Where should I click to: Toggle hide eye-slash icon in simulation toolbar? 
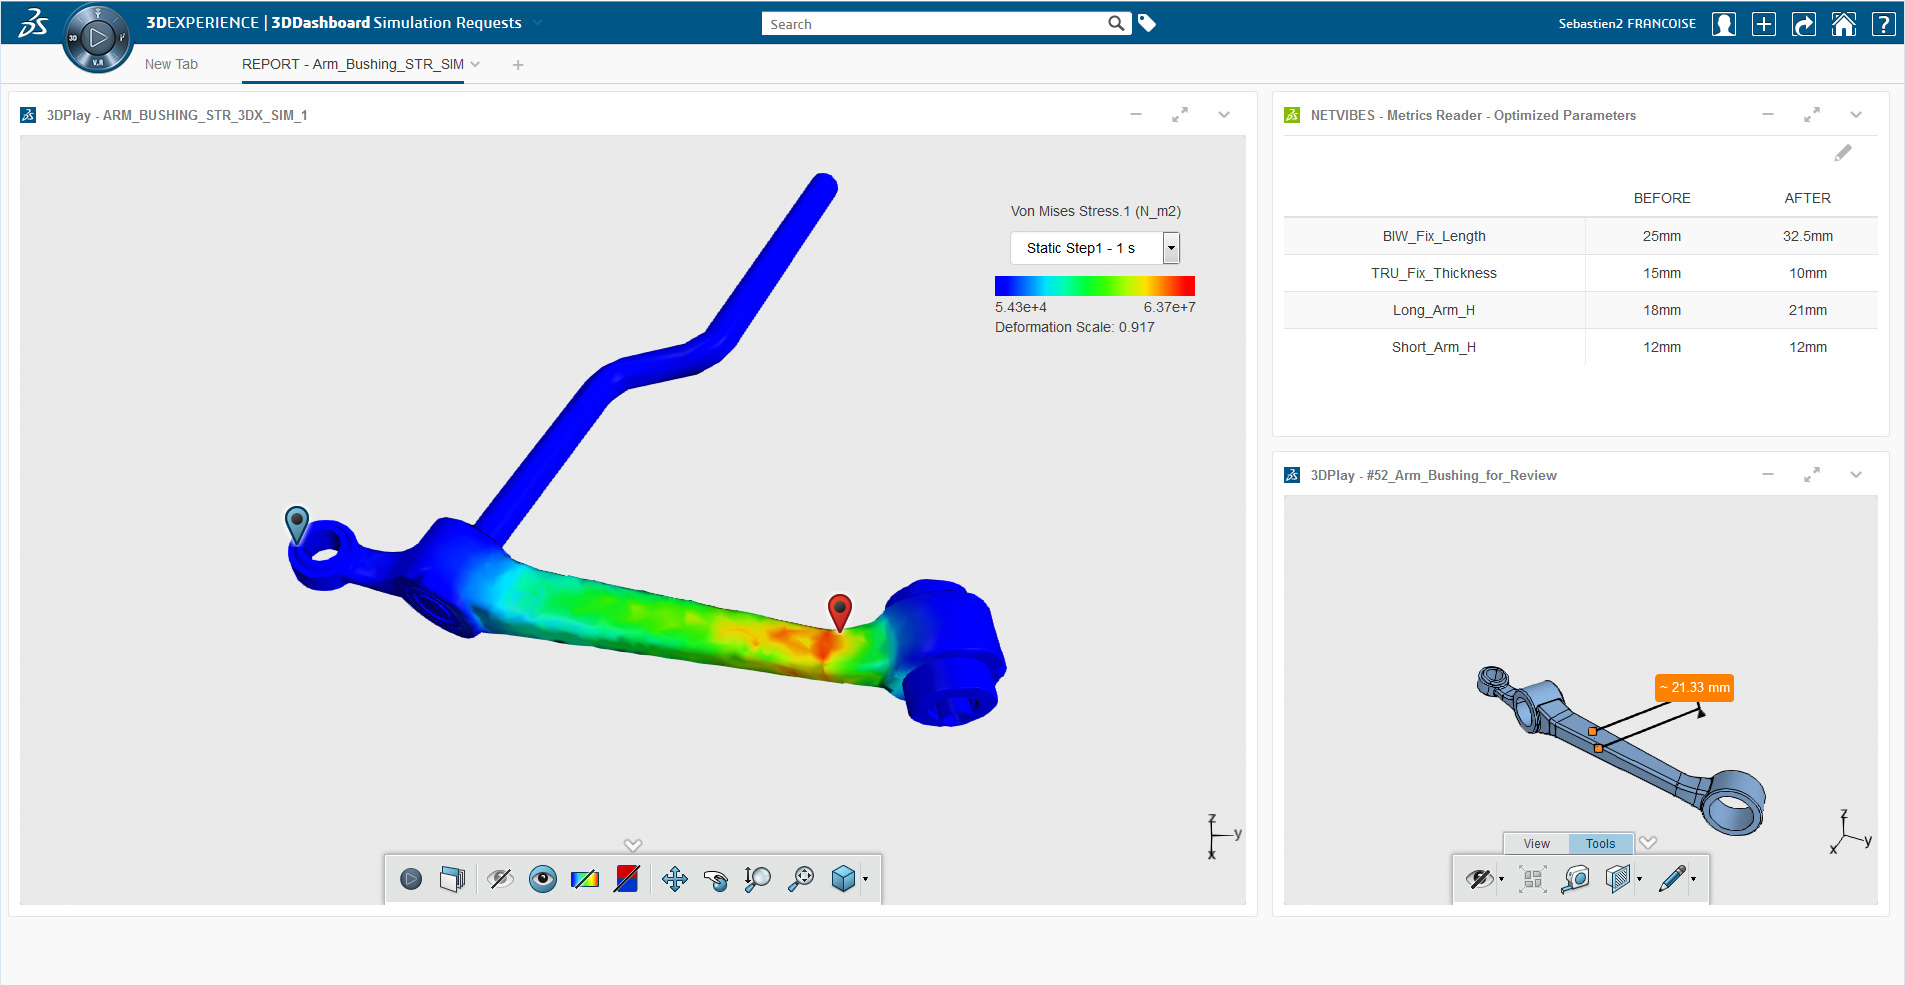click(x=500, y=879)
